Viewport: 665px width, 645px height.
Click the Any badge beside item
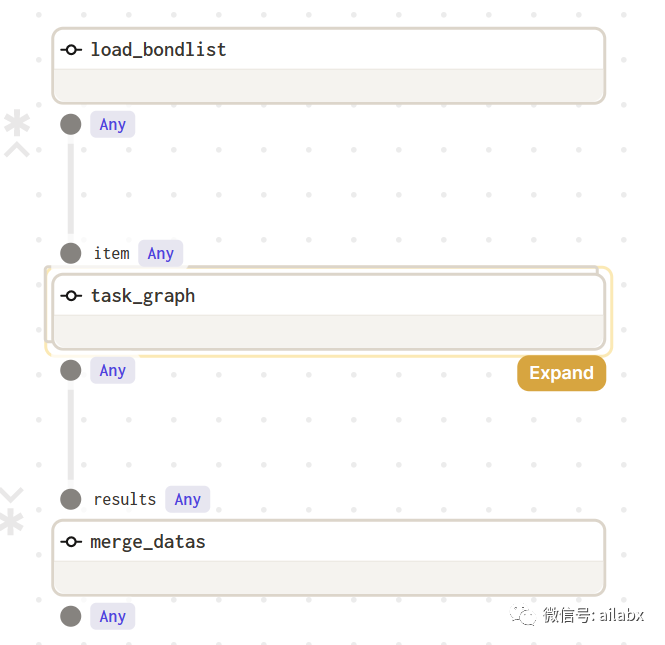pyautogui.click(x=160, y=254)
